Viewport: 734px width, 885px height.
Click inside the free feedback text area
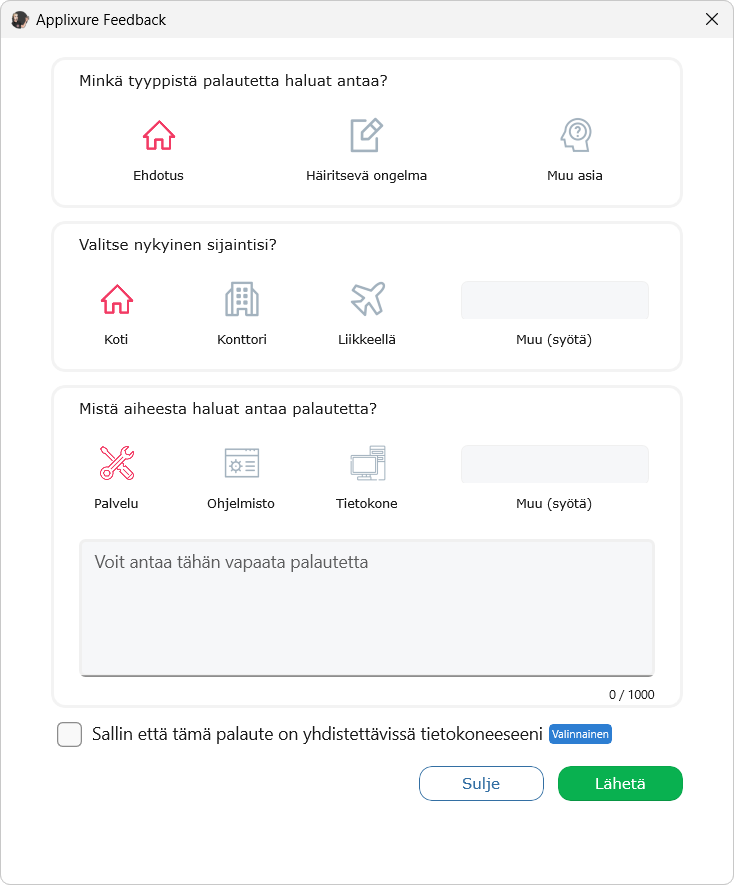366,605
